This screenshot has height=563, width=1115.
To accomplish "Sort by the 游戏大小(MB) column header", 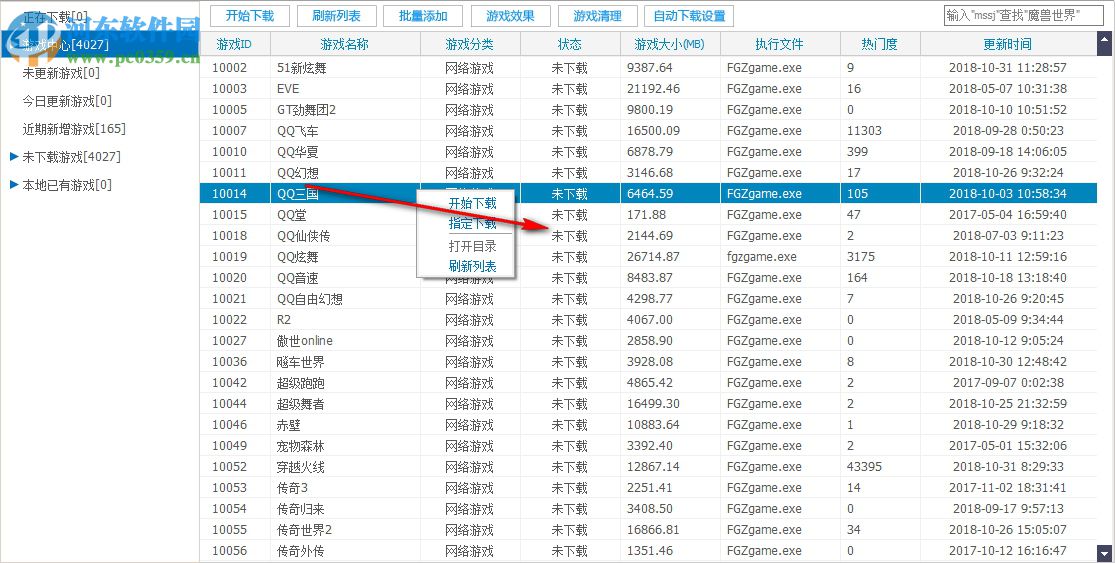I will (670, 44).
